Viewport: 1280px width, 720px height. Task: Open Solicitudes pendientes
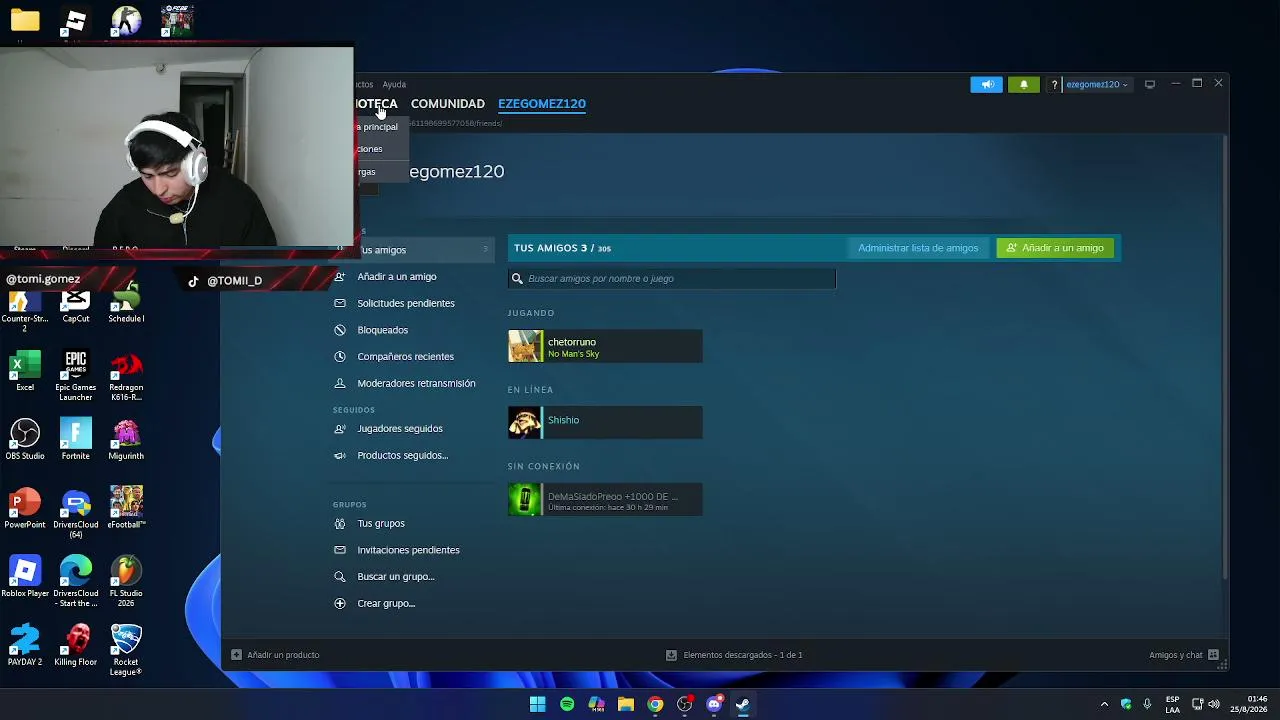click(x=405, y=303)
